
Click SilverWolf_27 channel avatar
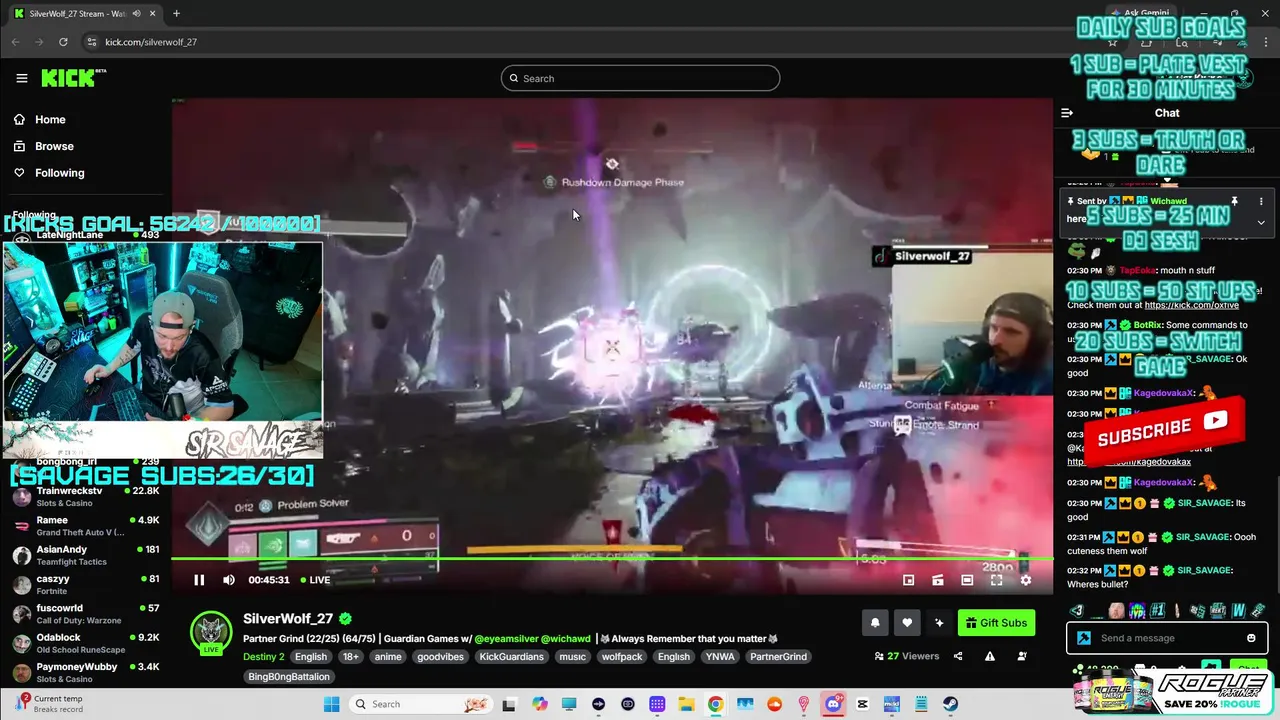pyautogui.click(x=211, y=632)
